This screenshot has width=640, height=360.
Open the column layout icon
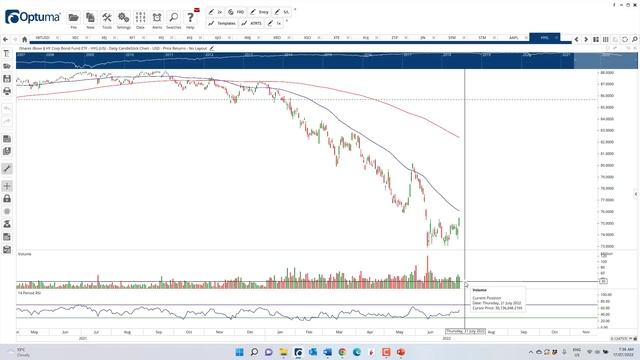click(x=606, y=39)
